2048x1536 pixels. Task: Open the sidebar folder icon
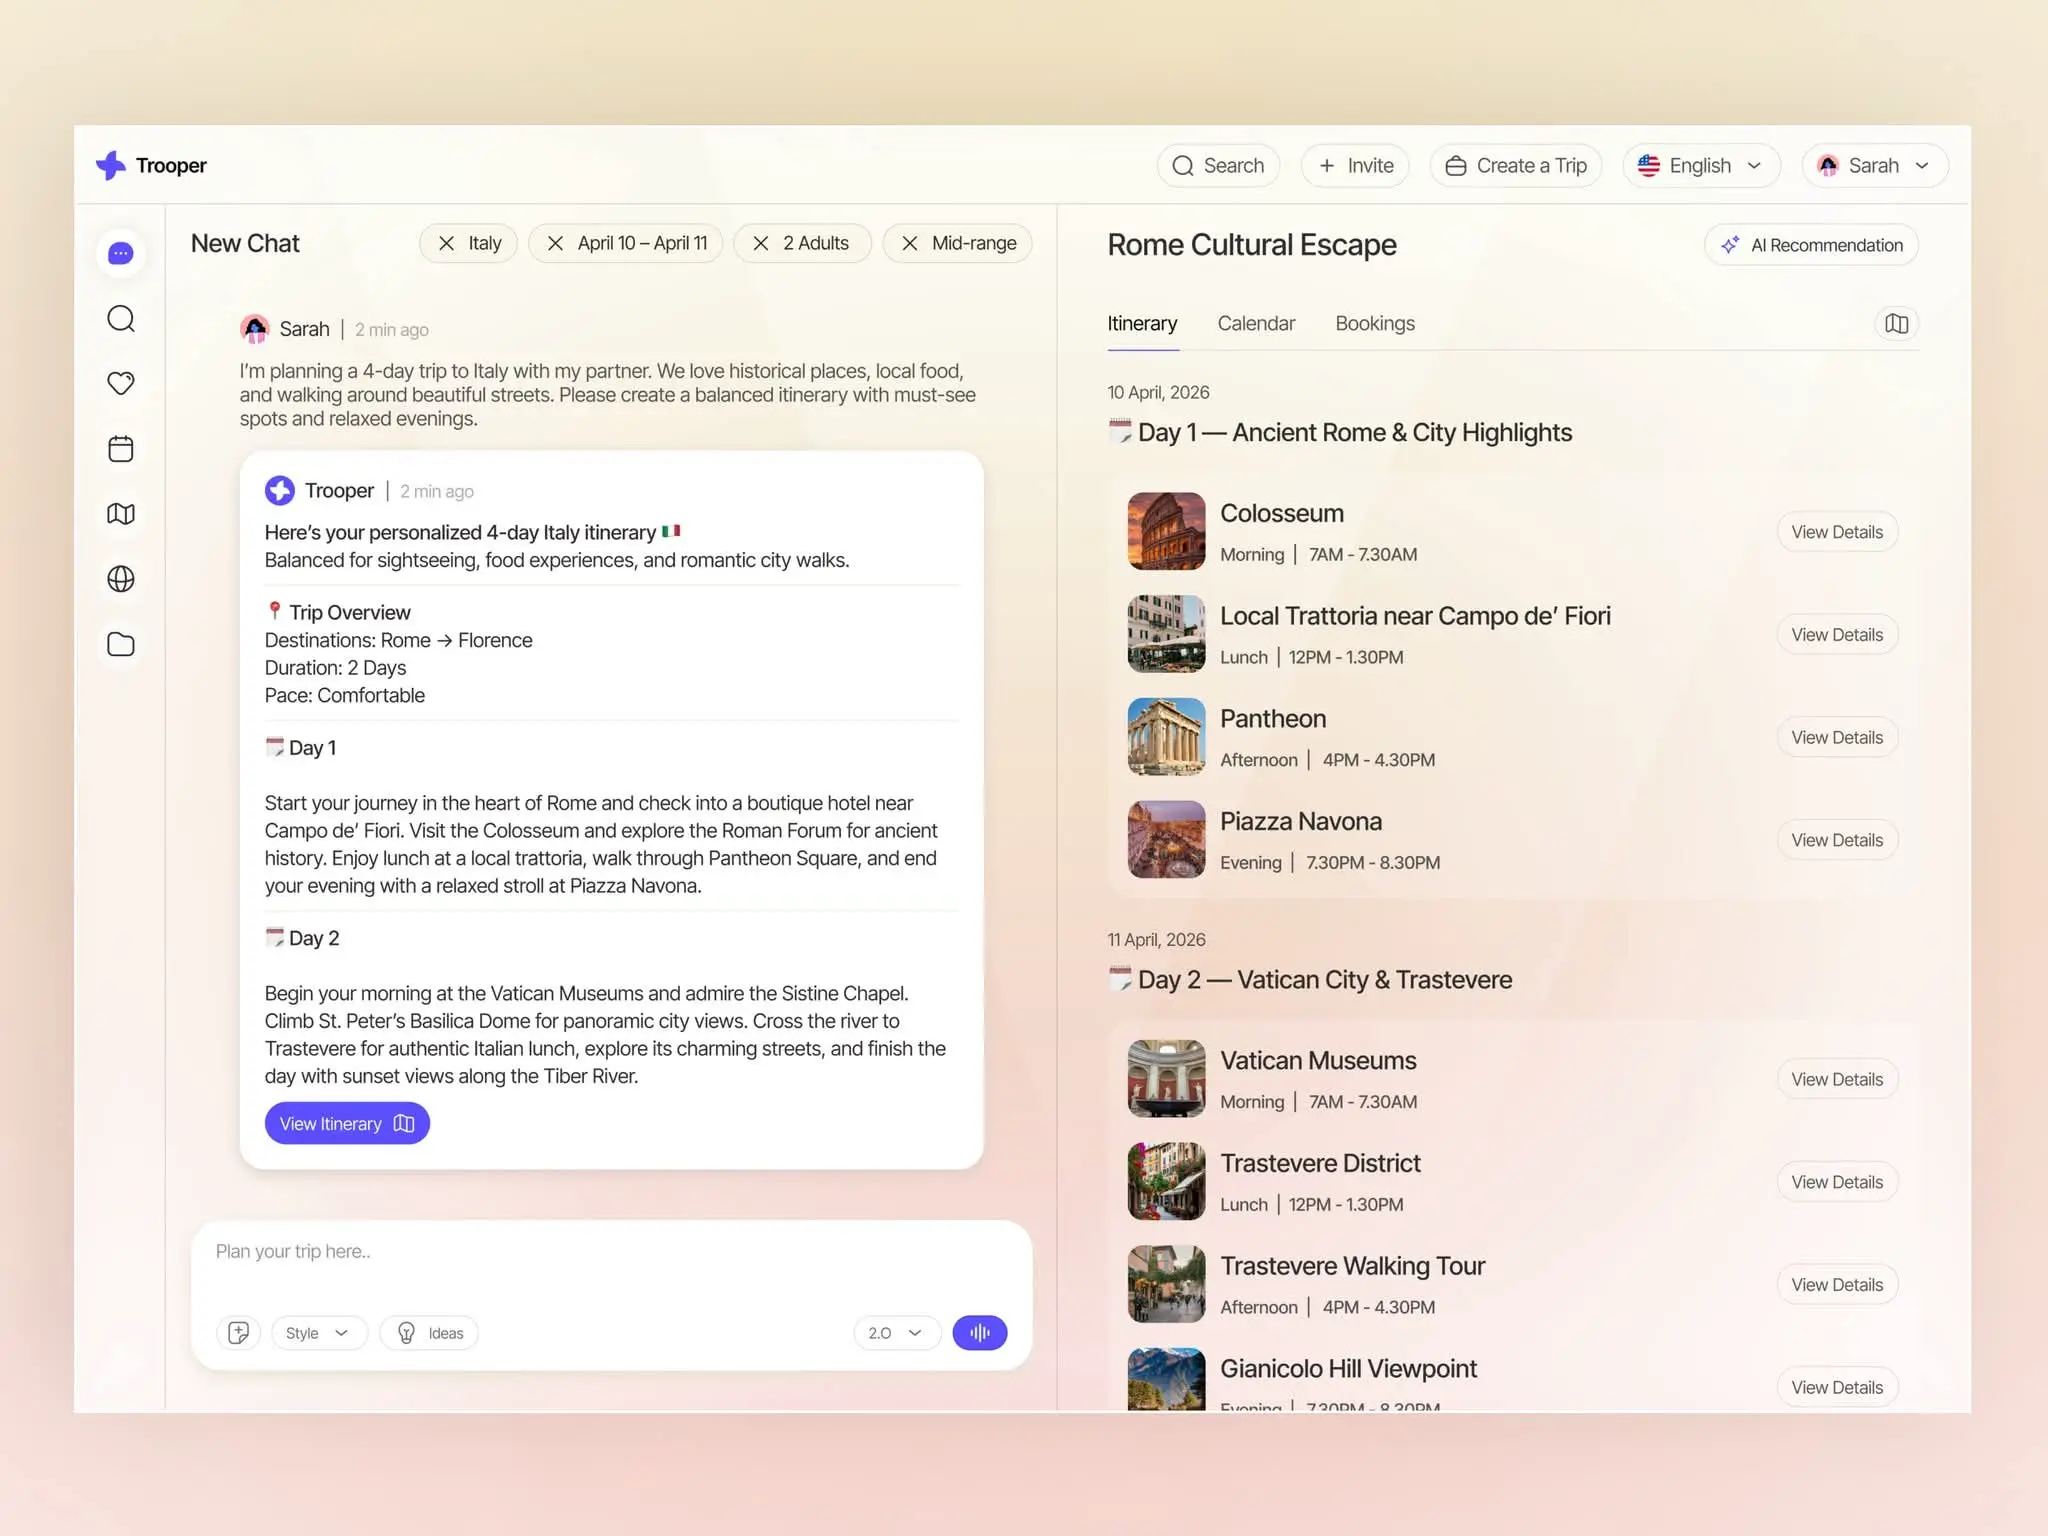click(120, 644)
